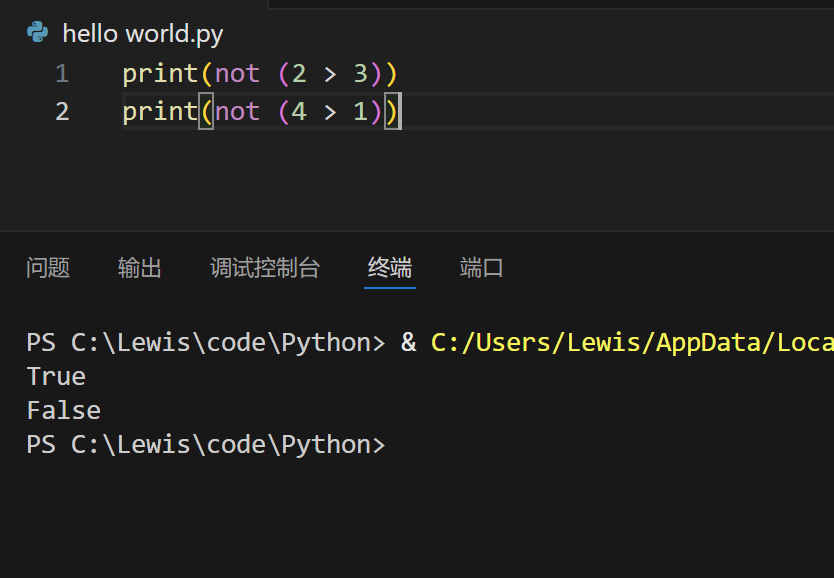Click the False output line in terminal
Viewport: 834px width, 578px height.
(x=63, y=411)
